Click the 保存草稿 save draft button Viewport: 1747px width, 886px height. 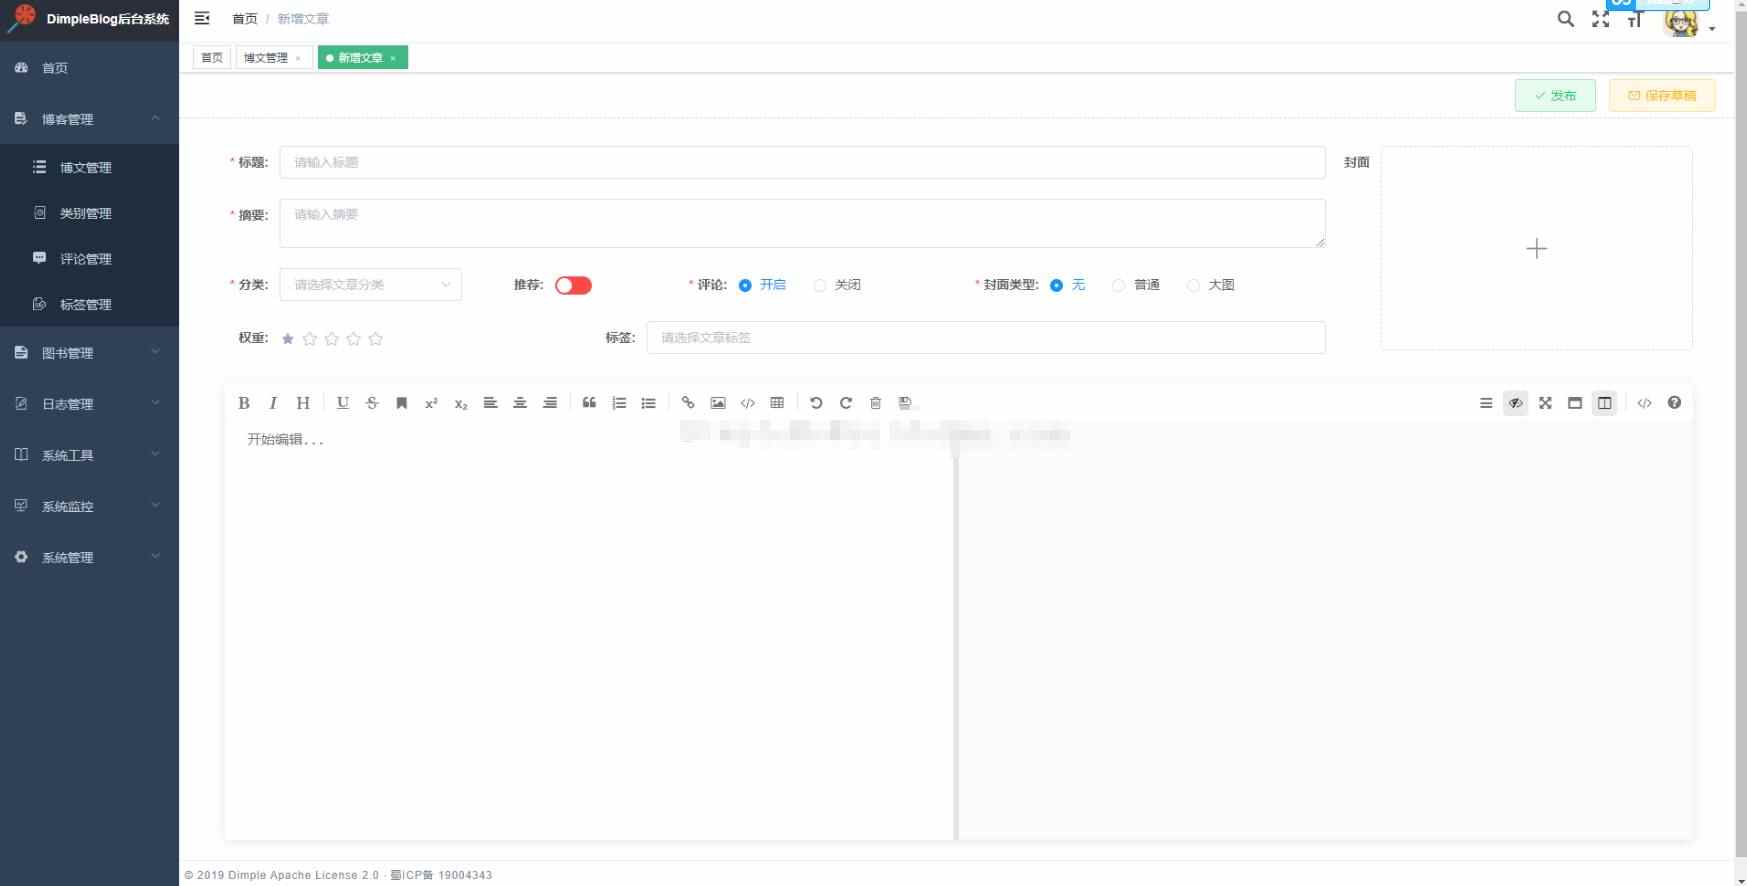point(1662,96)
